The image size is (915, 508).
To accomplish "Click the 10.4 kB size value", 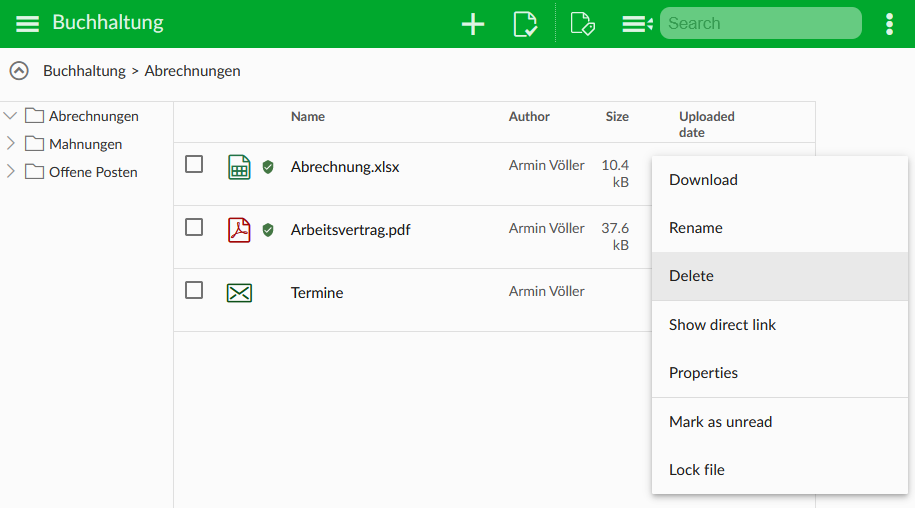I will [615, 173].
